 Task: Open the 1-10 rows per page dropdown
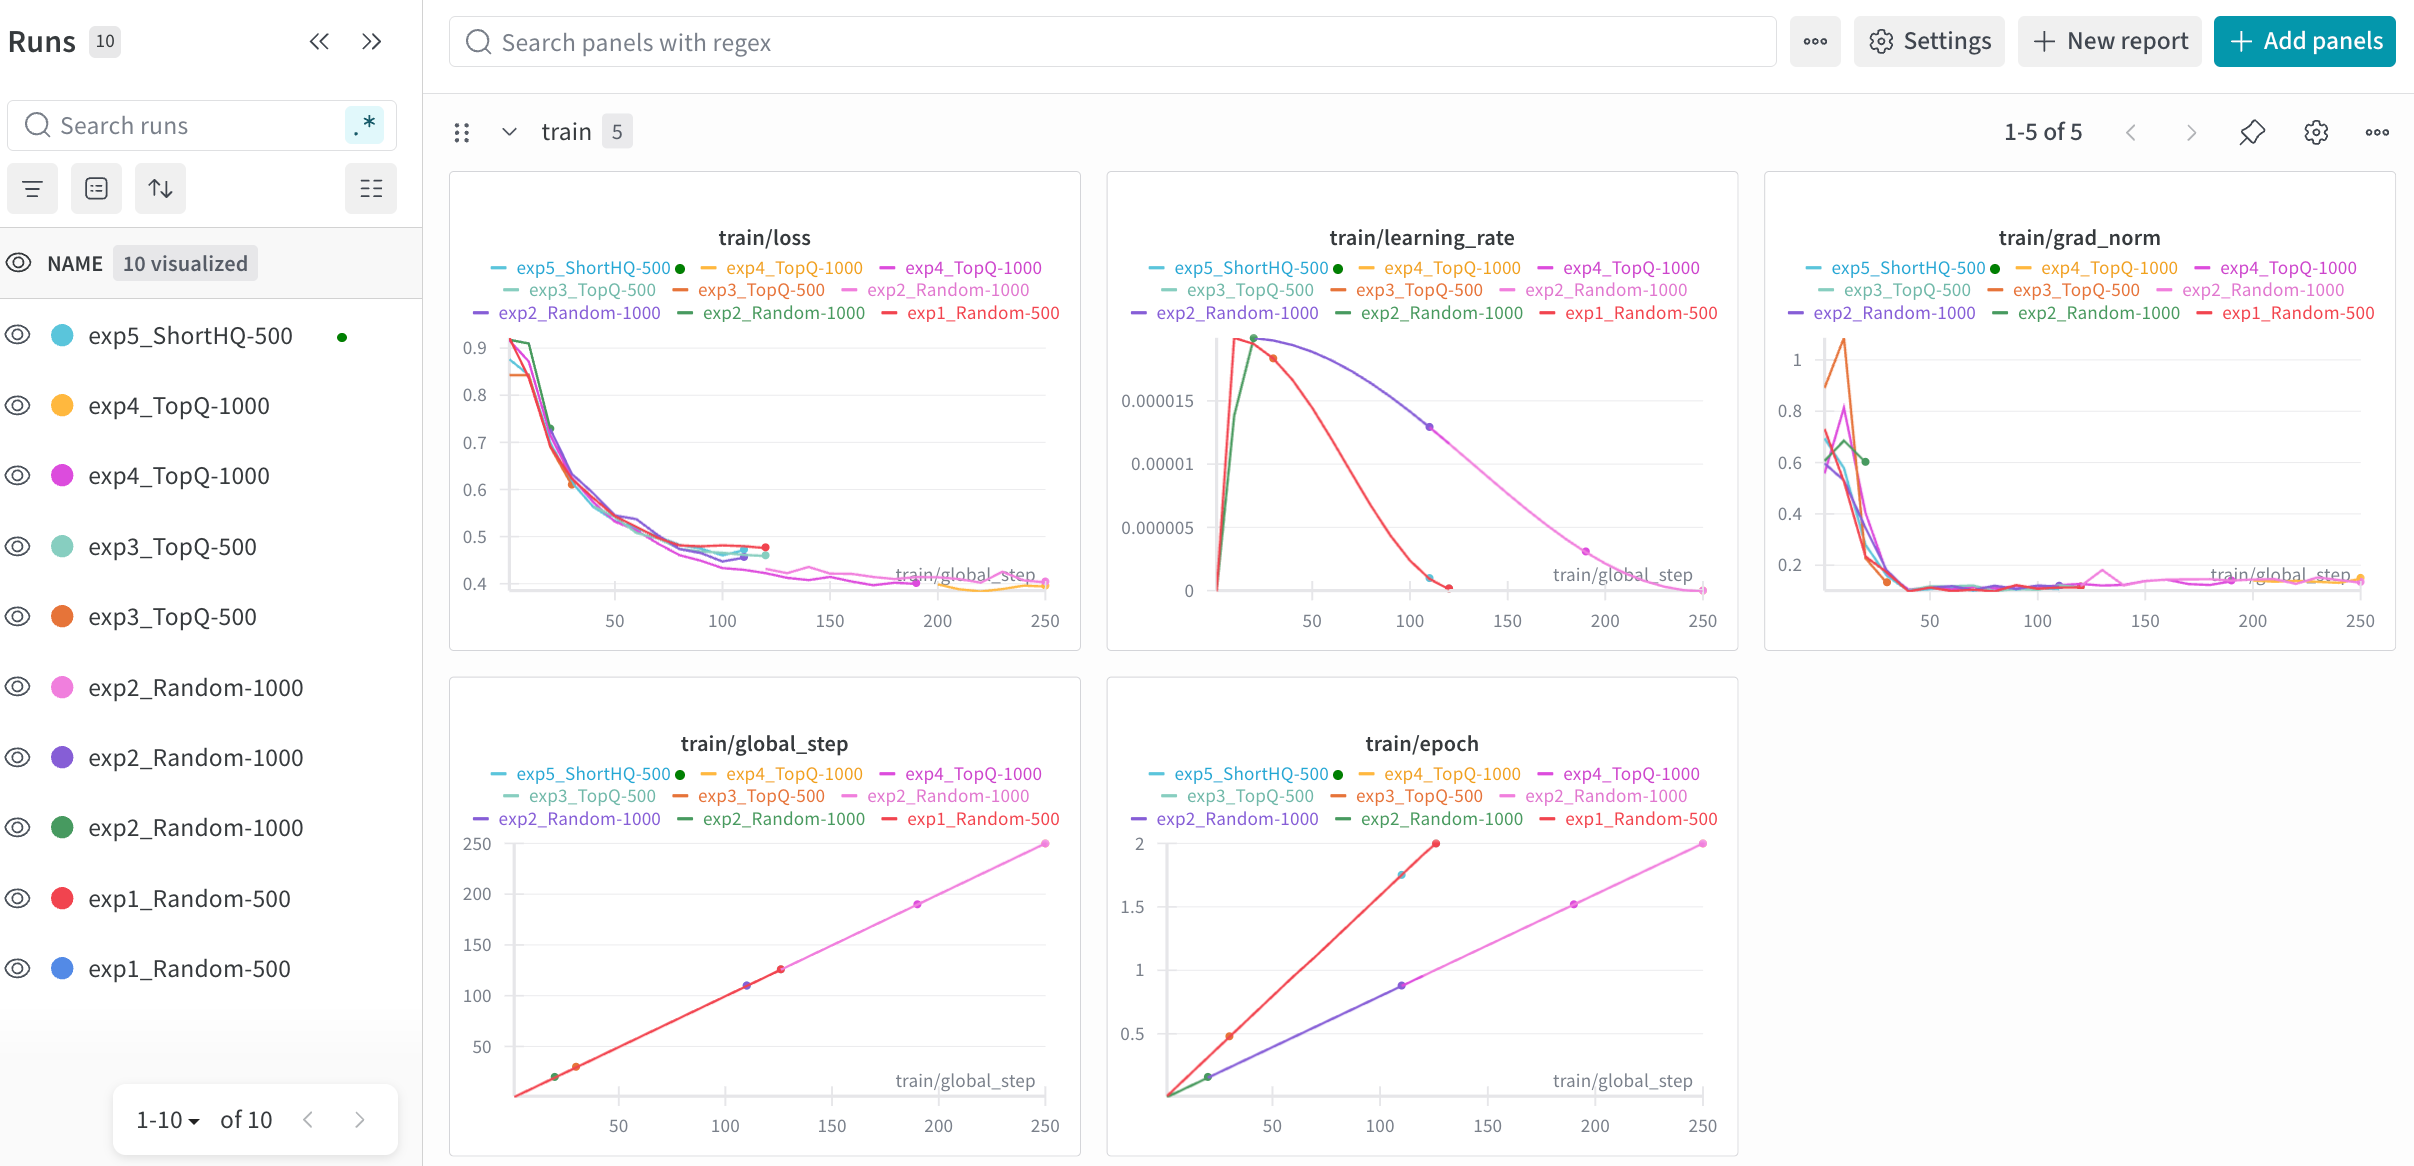pos(168,1120)
